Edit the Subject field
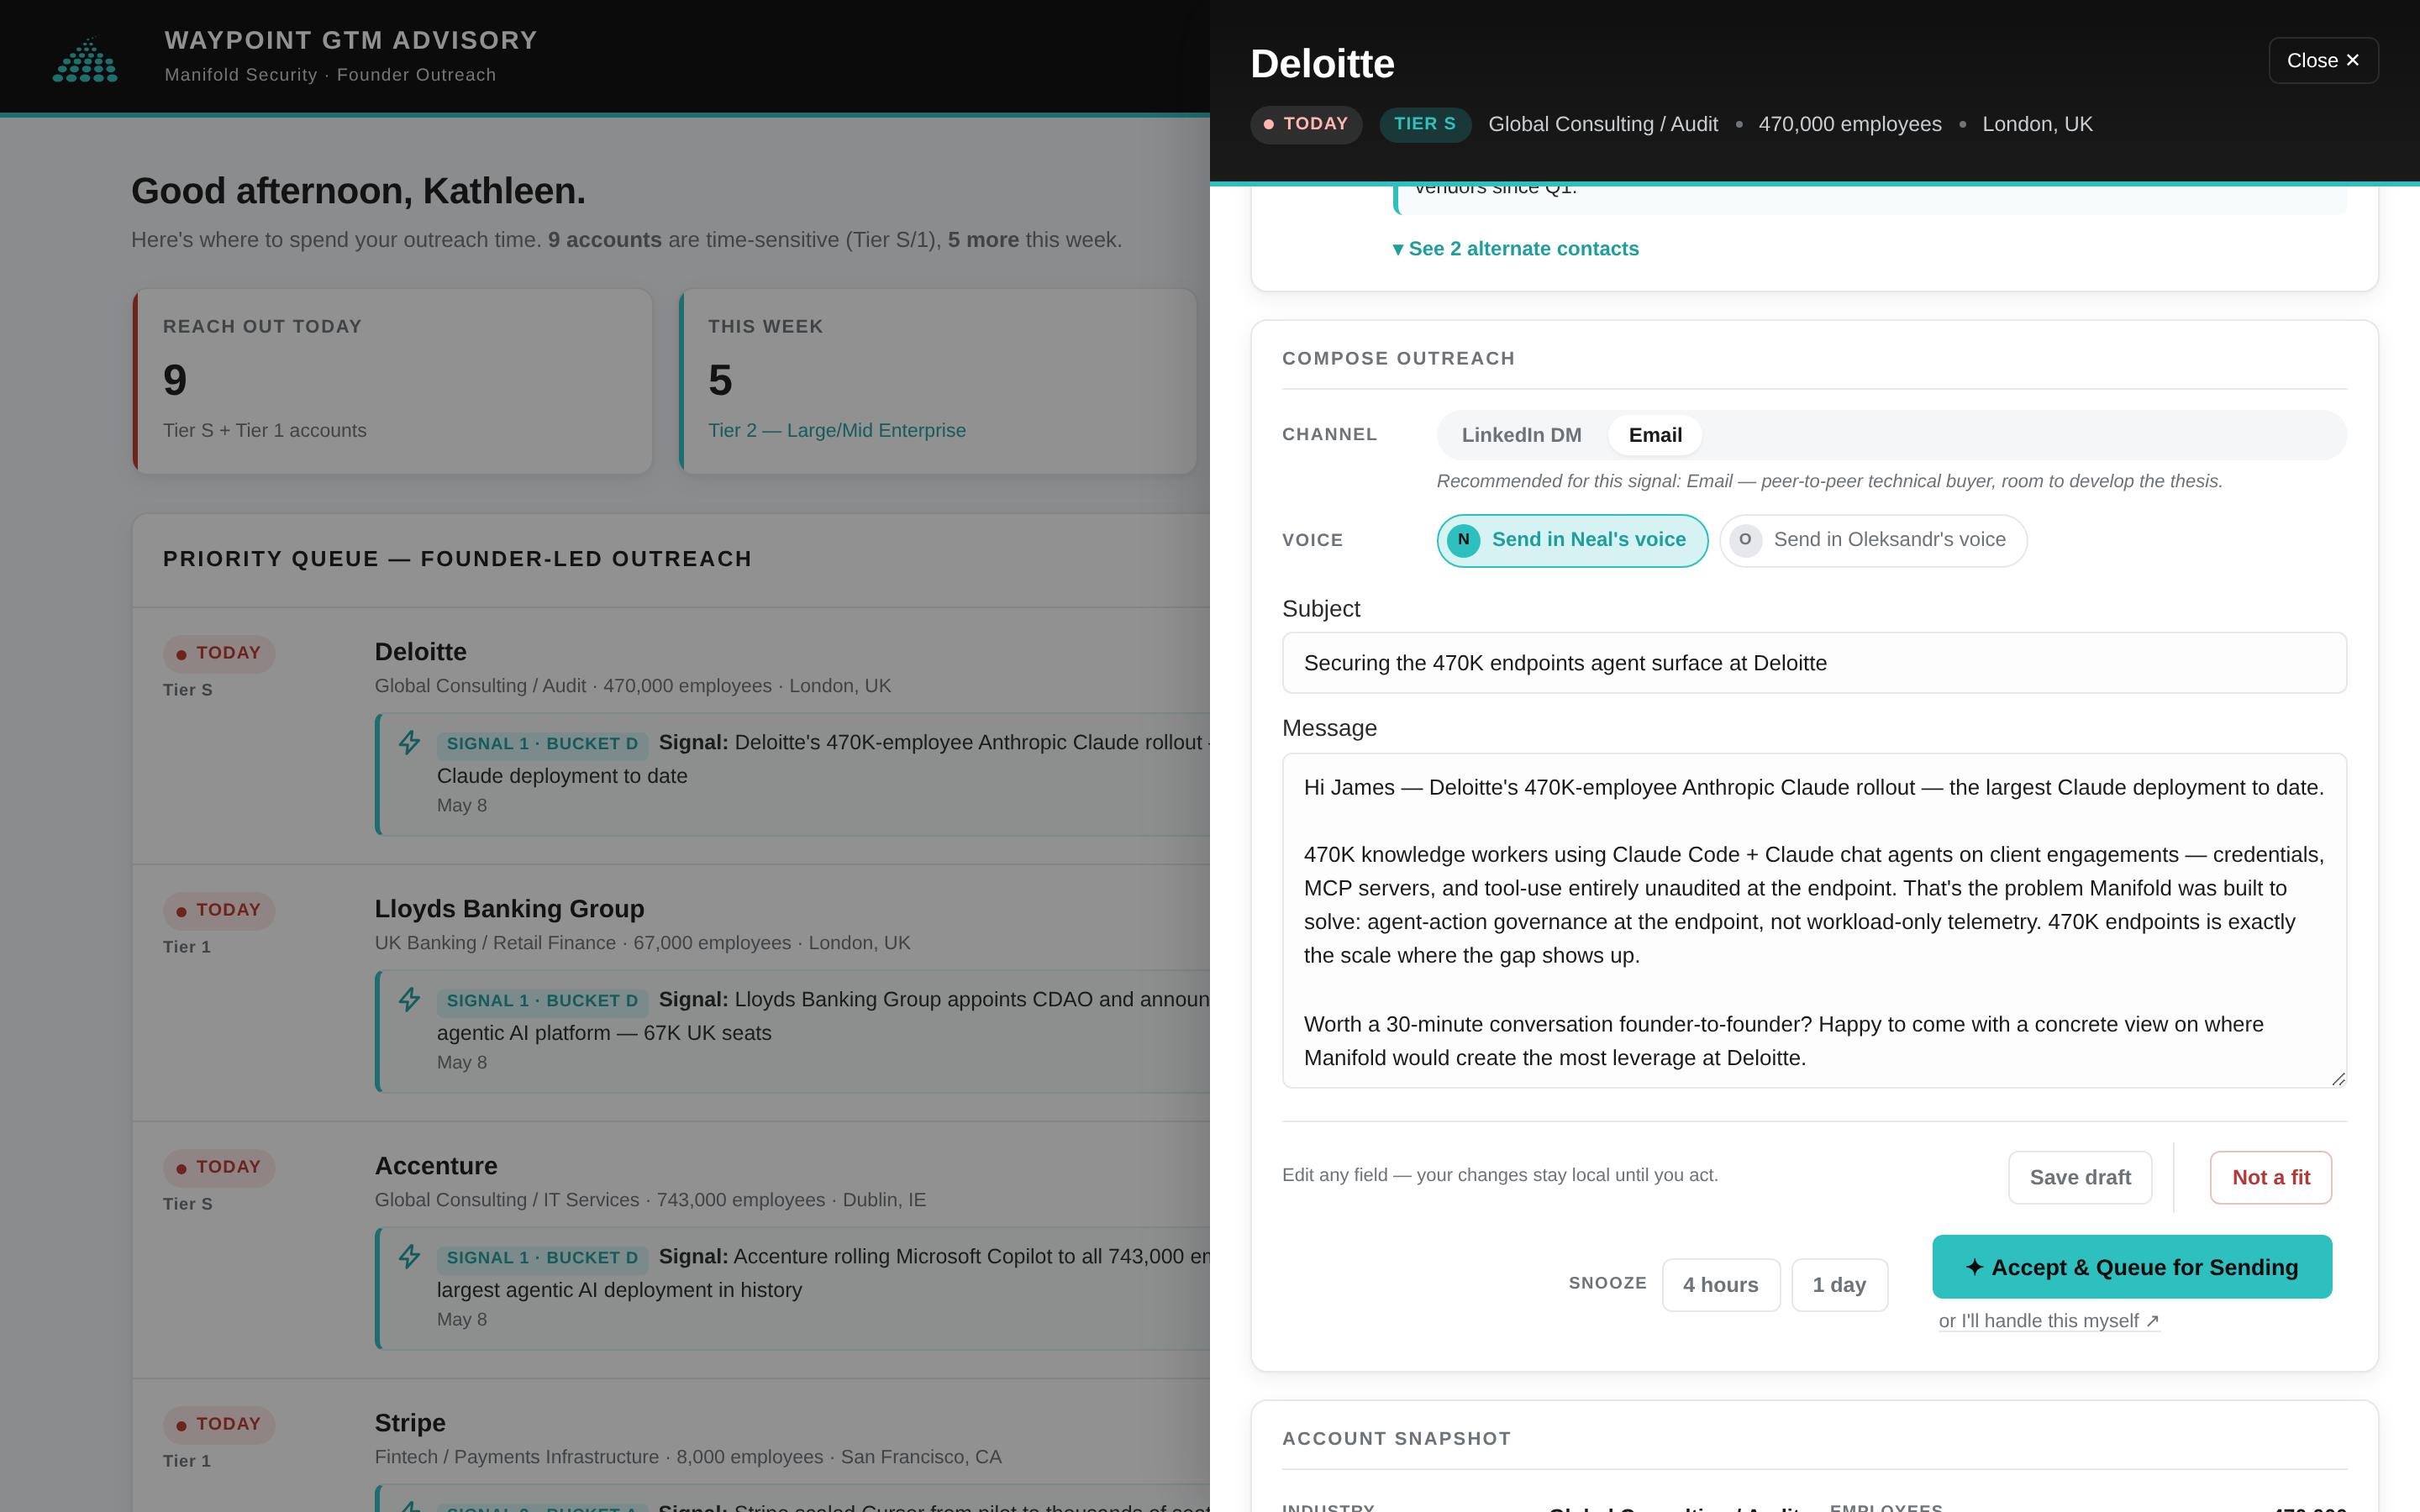This screenshot has height=1512, width=2420. [x=1814, y=663]
